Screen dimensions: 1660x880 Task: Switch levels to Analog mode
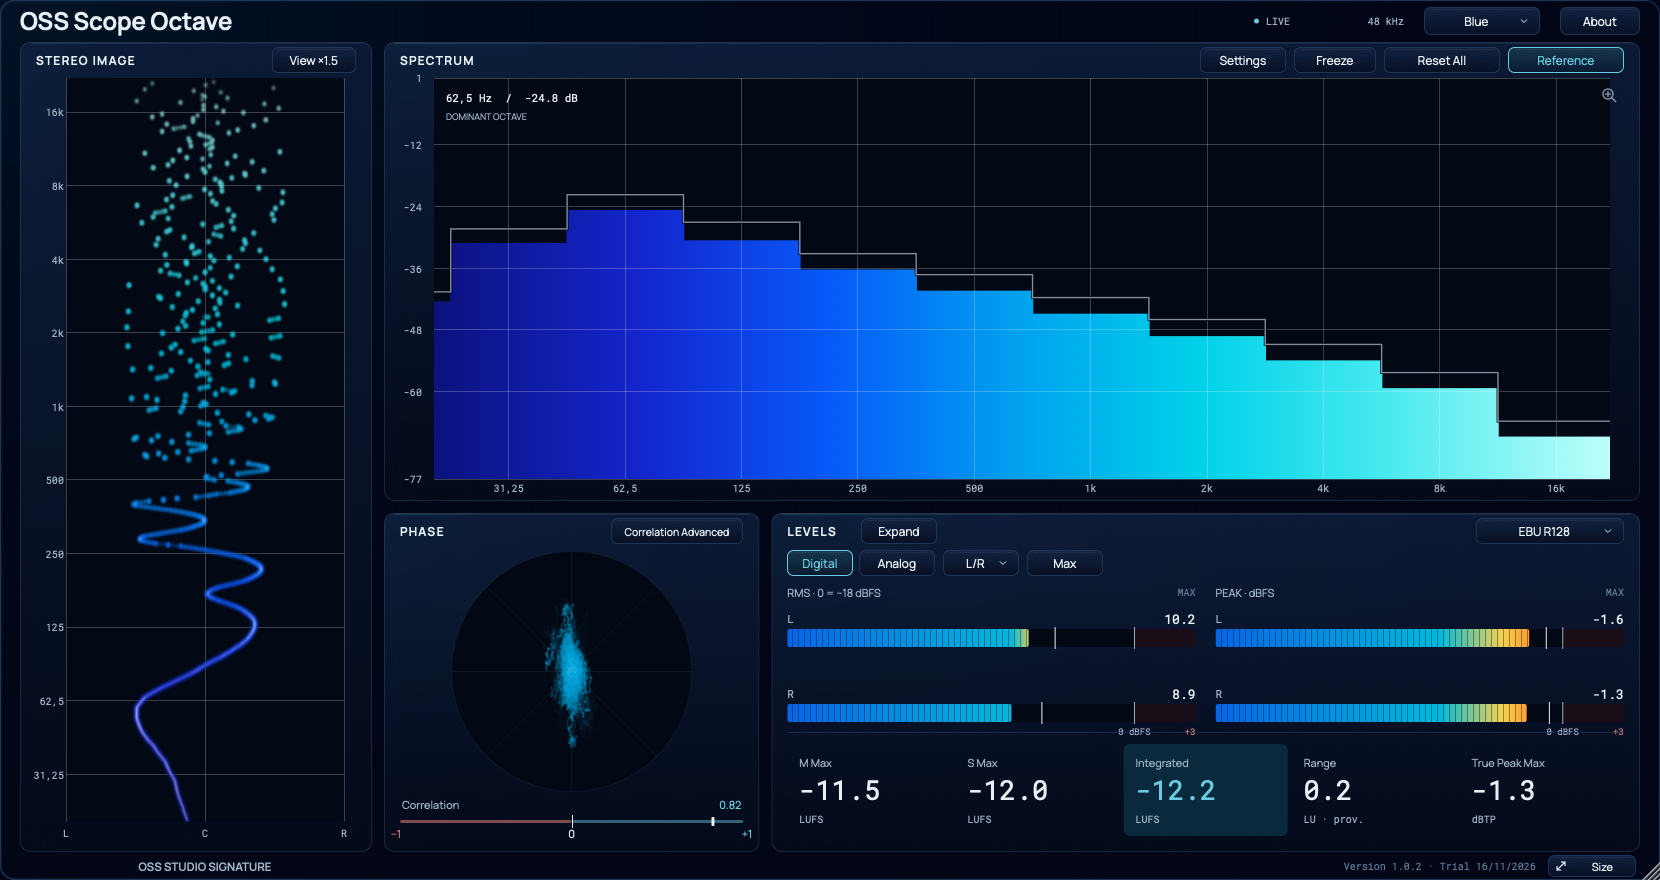pos(897,564)
